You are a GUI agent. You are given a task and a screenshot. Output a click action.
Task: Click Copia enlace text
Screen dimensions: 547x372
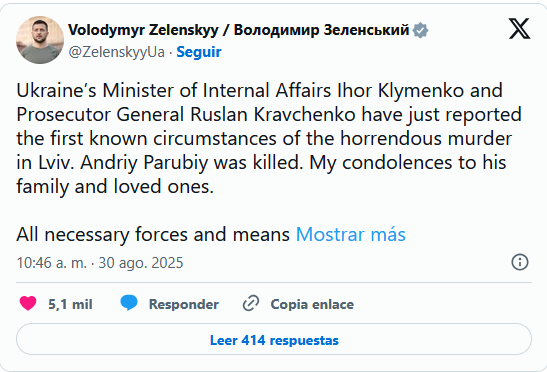click(x=312, y=304)
